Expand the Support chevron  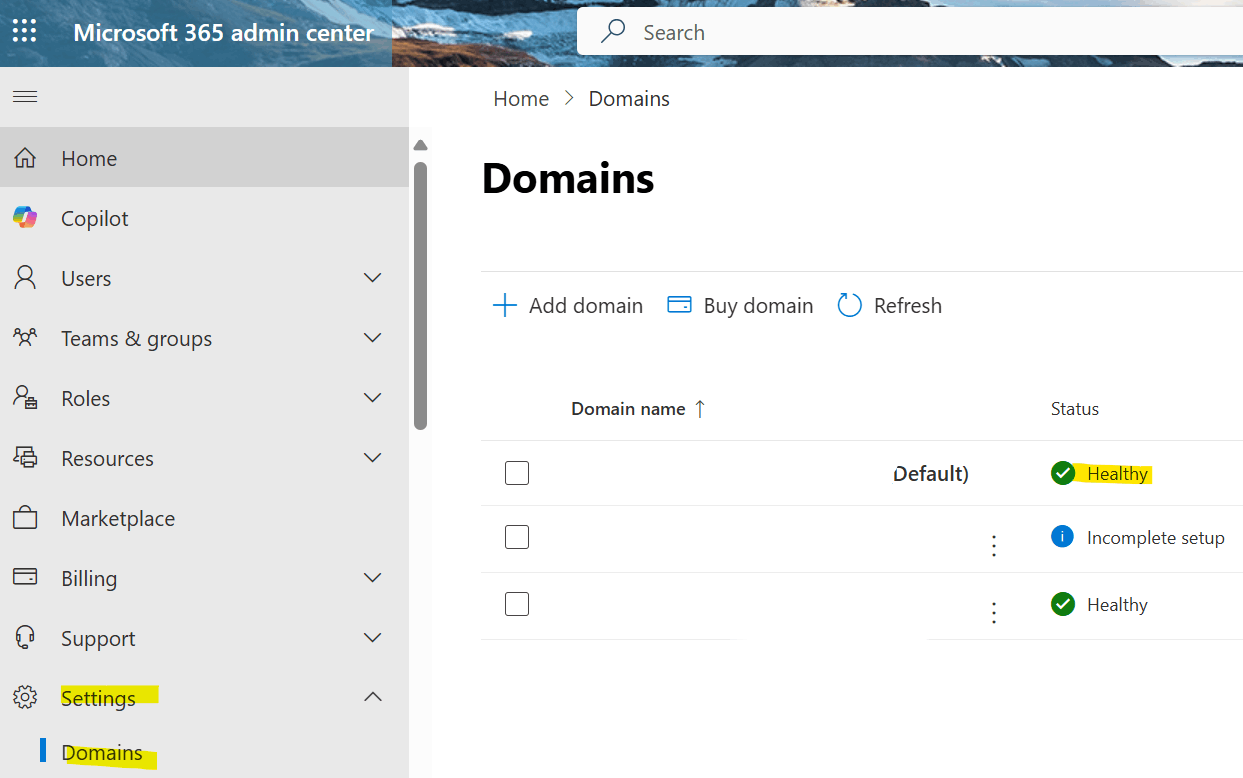[x=373, y=637]
